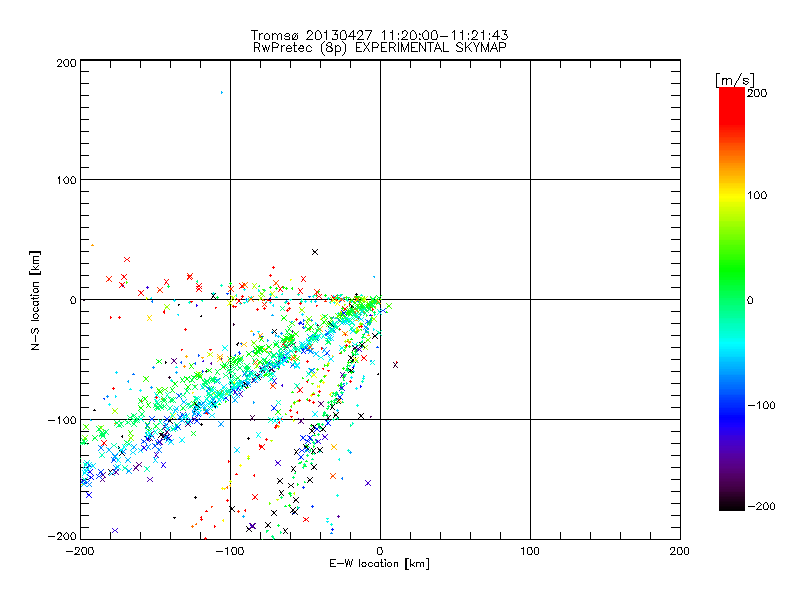Viewport: 800px width, 600px height.
Task: Click the dark purple cross right of vertical zero line
Action: [395, 365]
